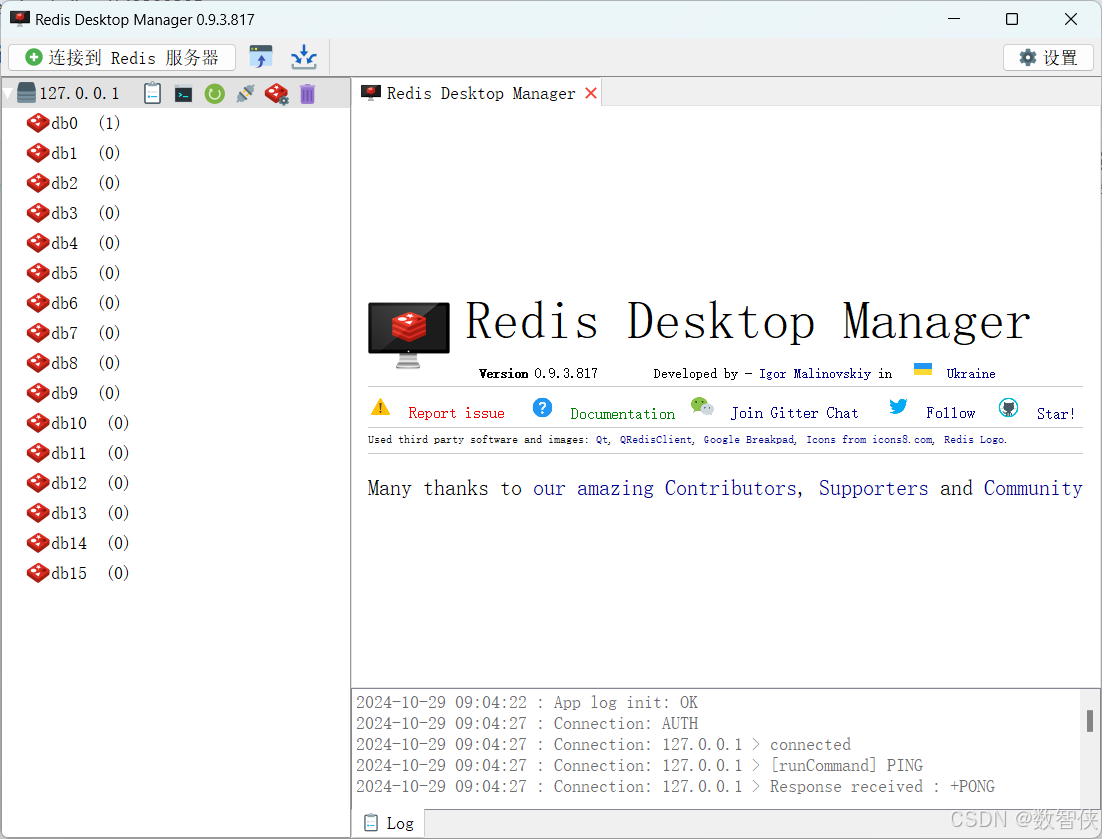Disconnect the server using the plug icon
1102x839 pixels.
246,93
